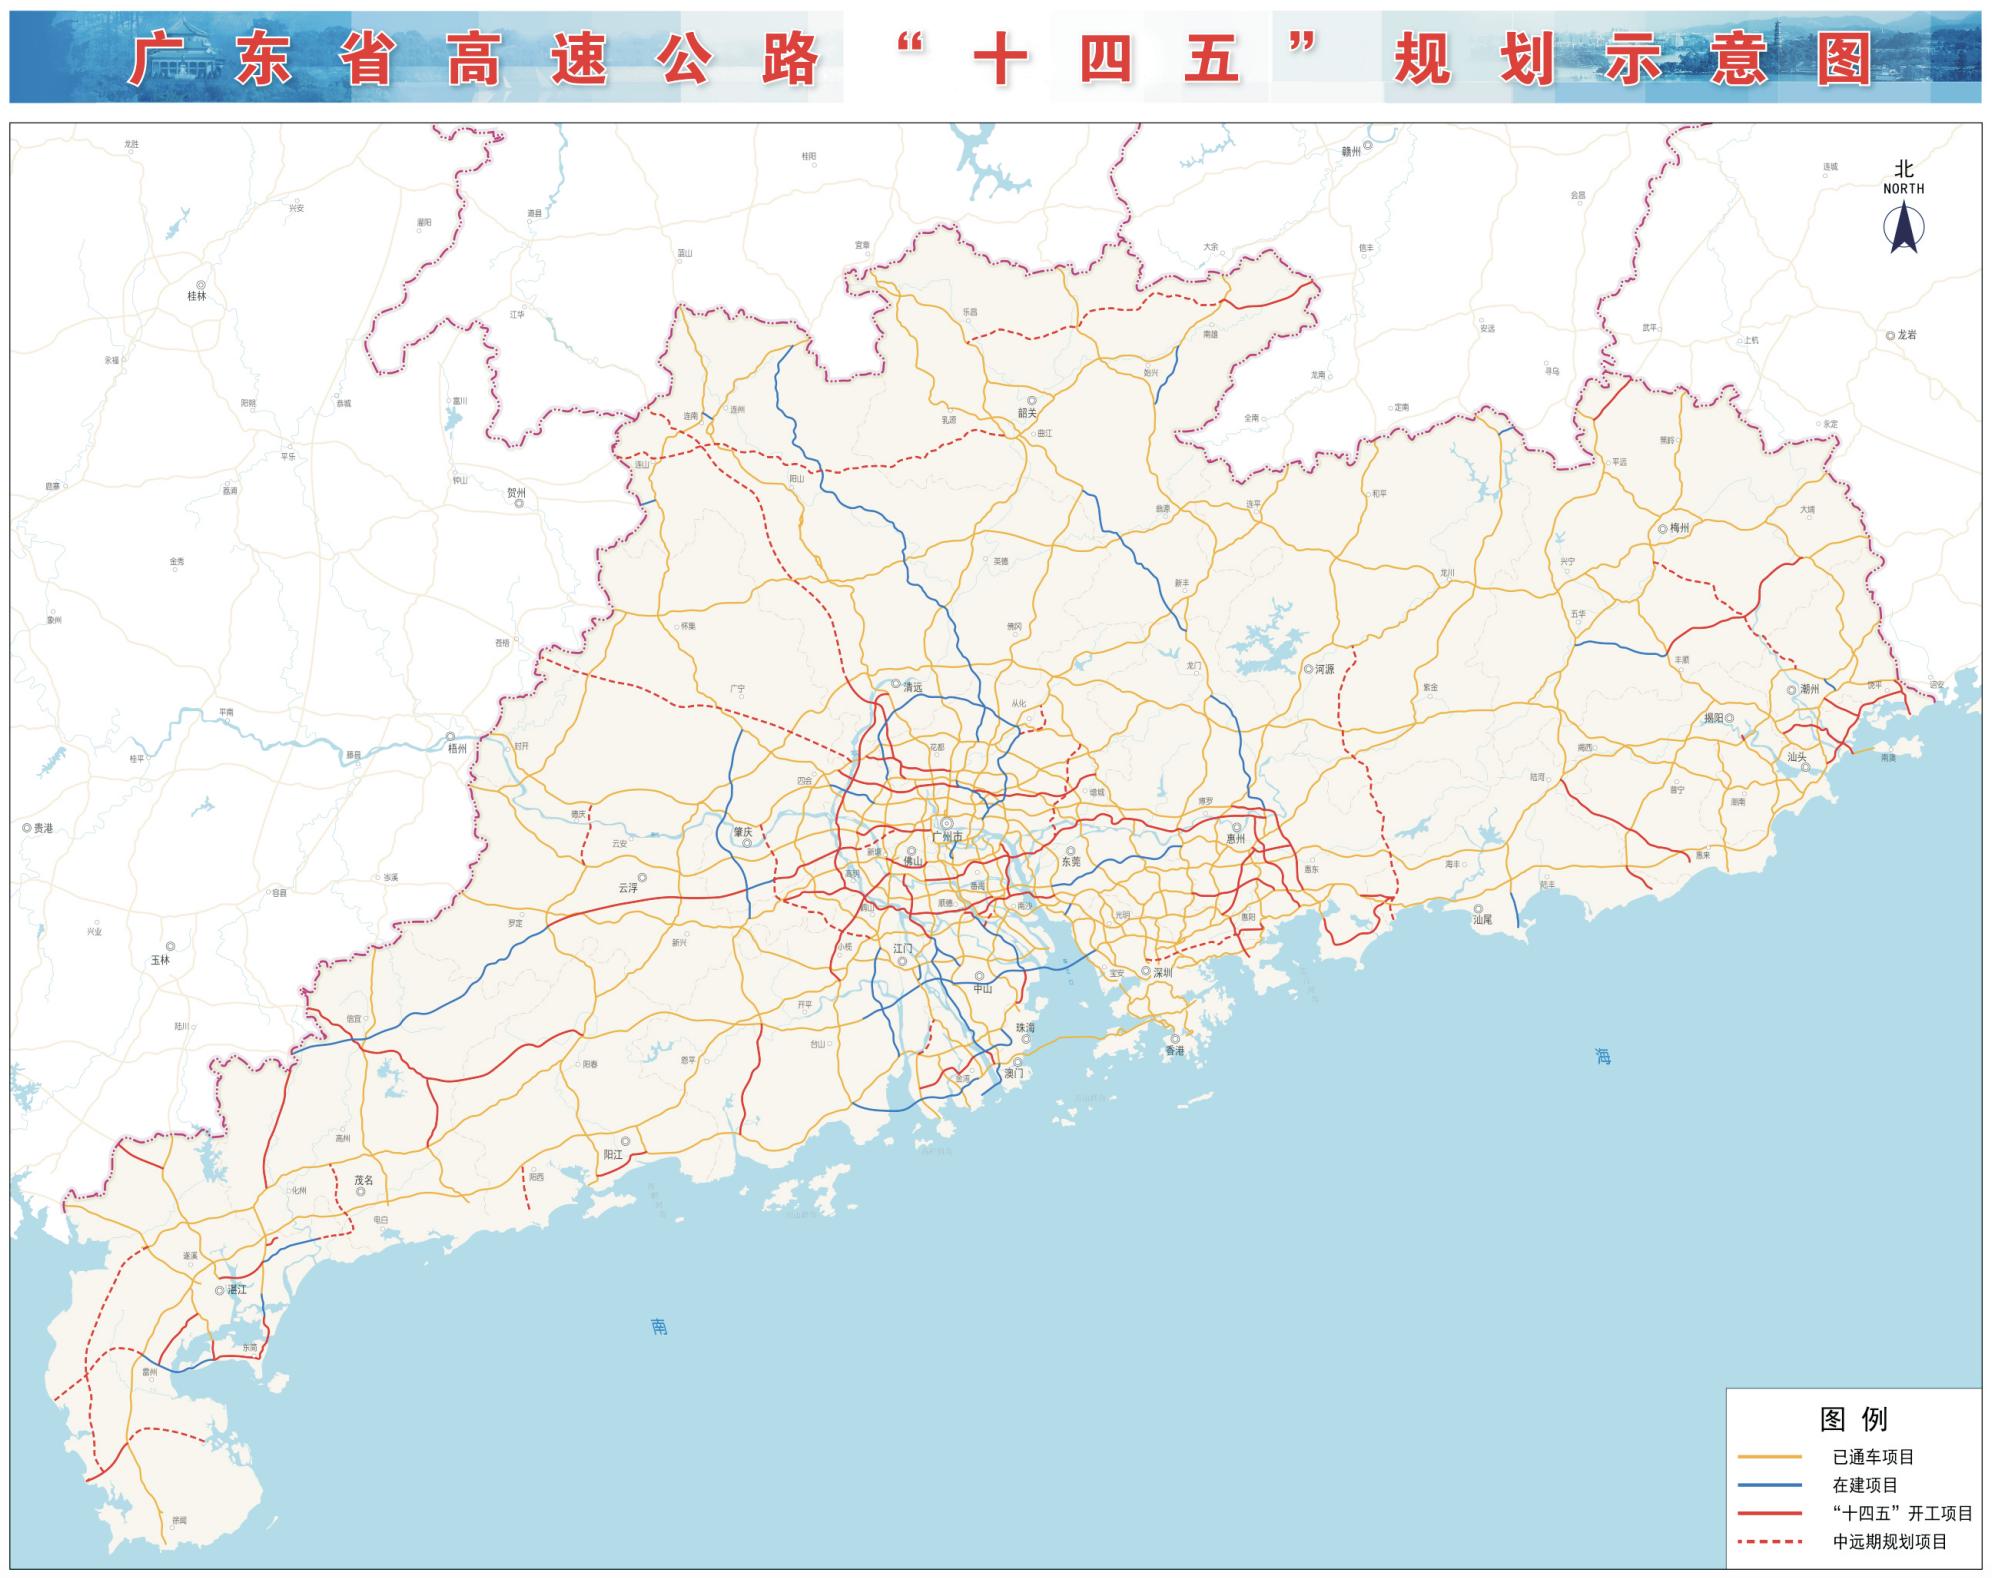Toggle the 在建项目 legend line
This screenshot has height=1578, width=1992.
point(1769,1485)
